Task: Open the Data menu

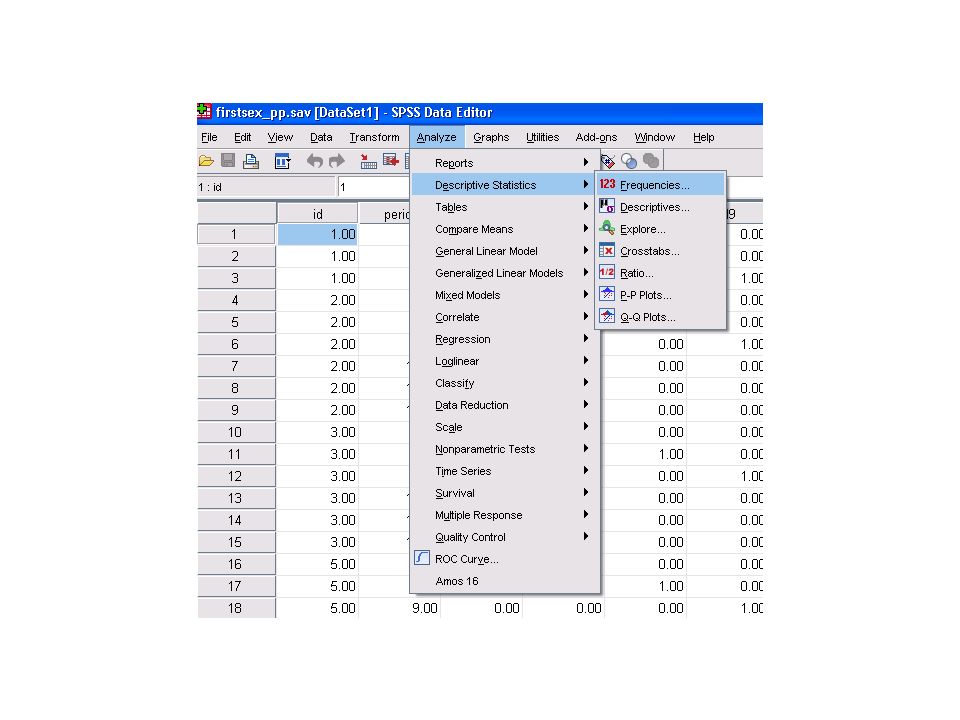Action: (321, 137)
